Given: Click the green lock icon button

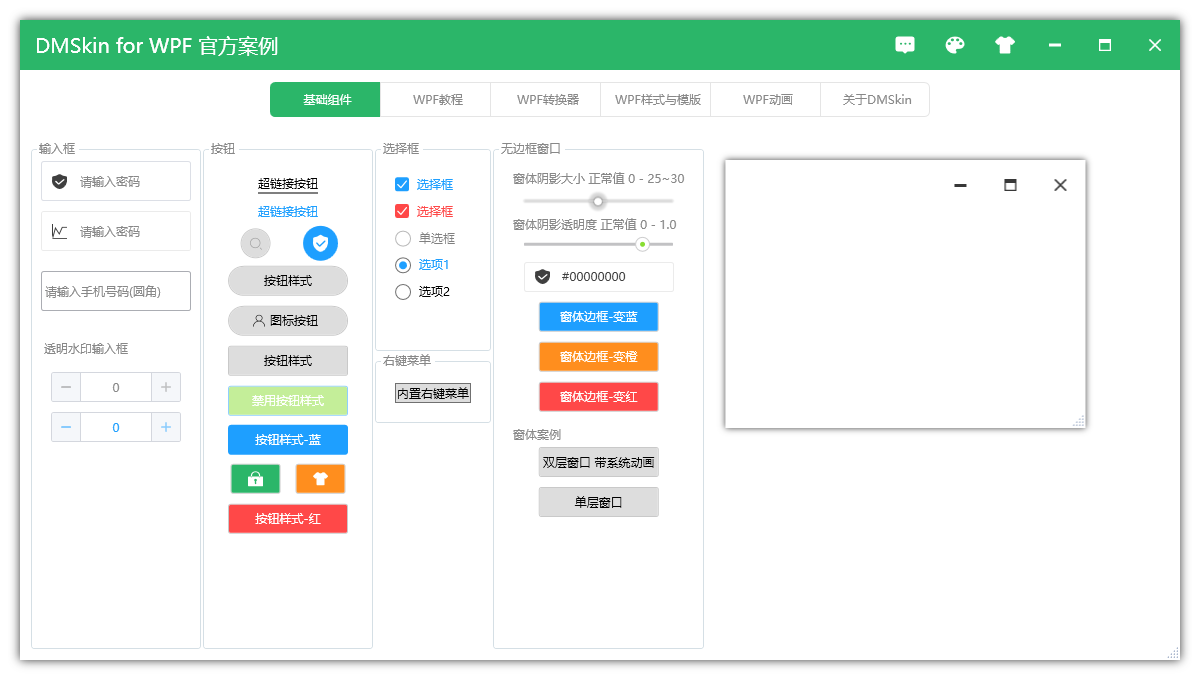Looking at the screenshot, I should 255,479.
